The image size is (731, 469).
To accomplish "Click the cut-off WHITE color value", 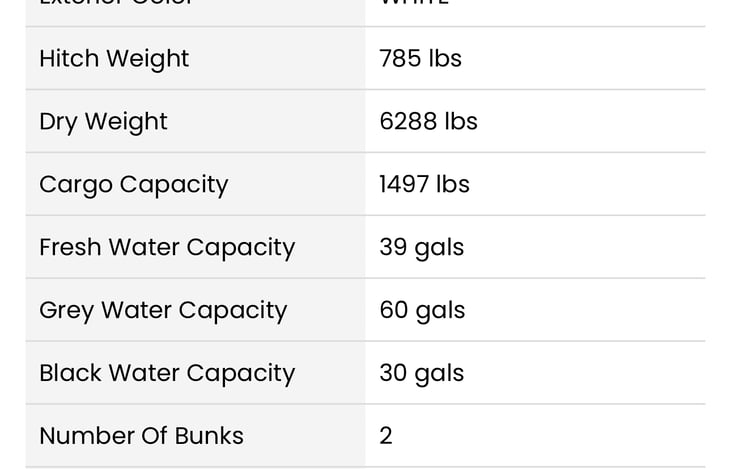I will 414,4.
